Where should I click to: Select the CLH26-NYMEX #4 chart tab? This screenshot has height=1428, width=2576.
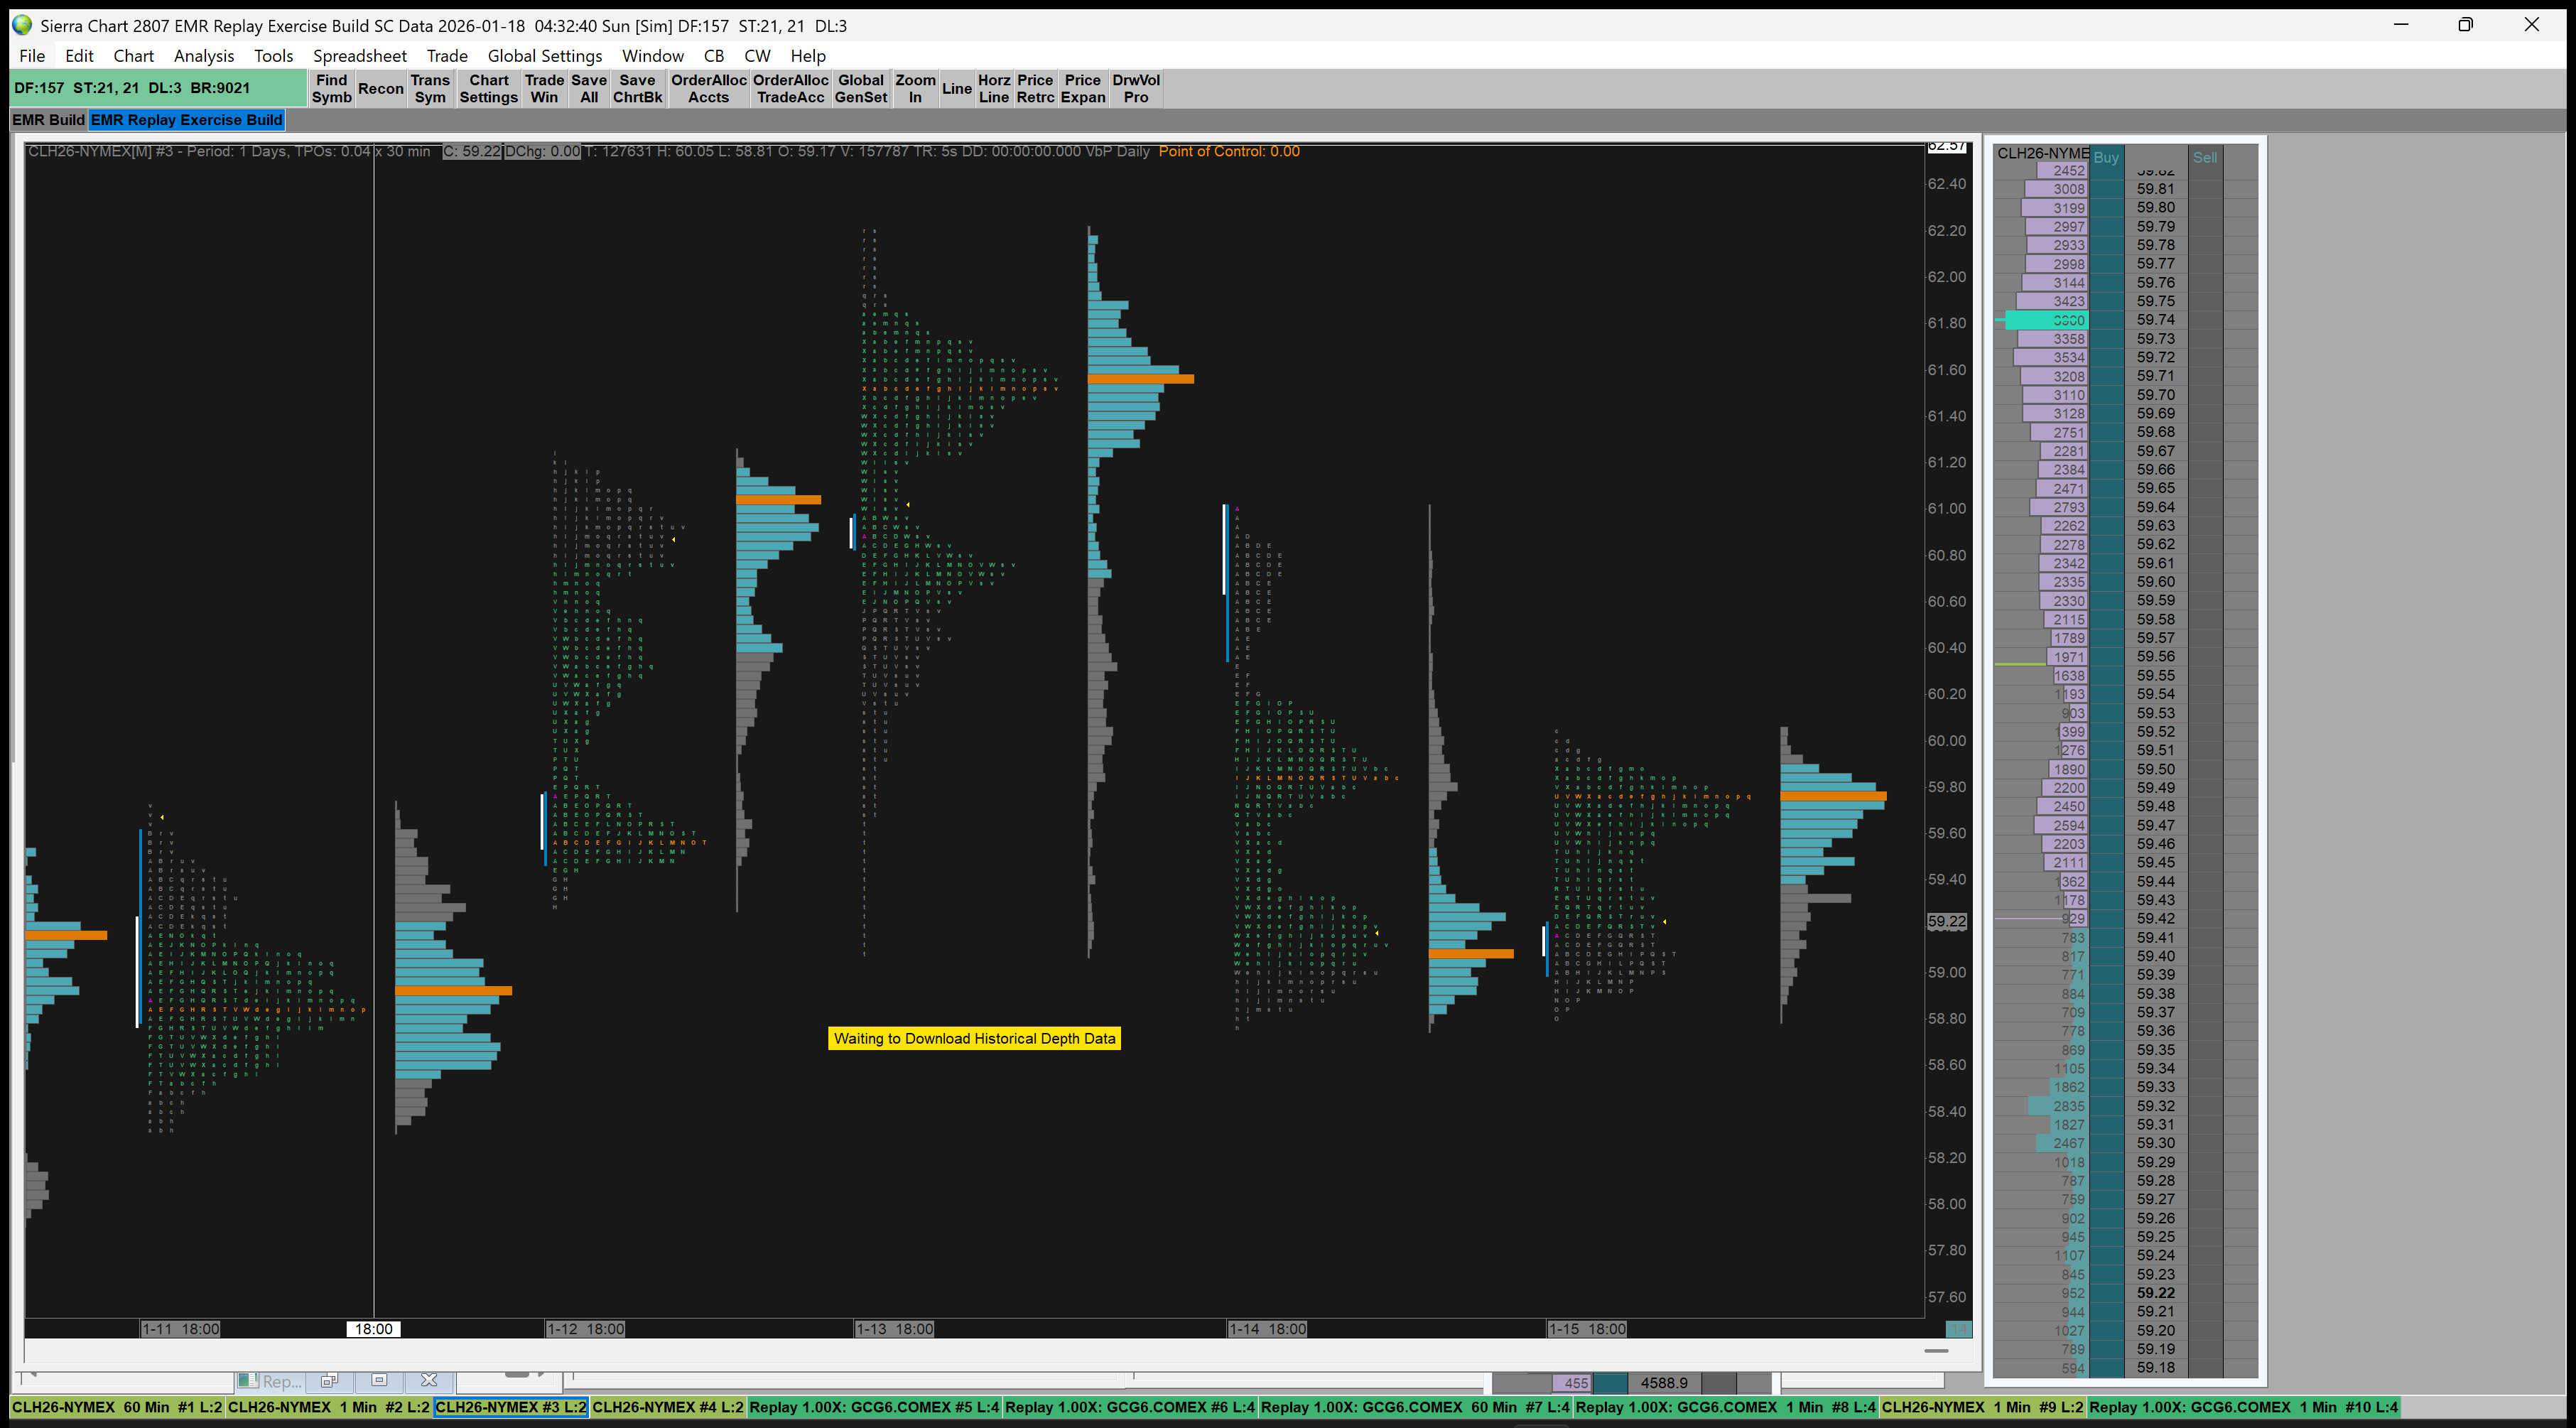coord(667,1407)
